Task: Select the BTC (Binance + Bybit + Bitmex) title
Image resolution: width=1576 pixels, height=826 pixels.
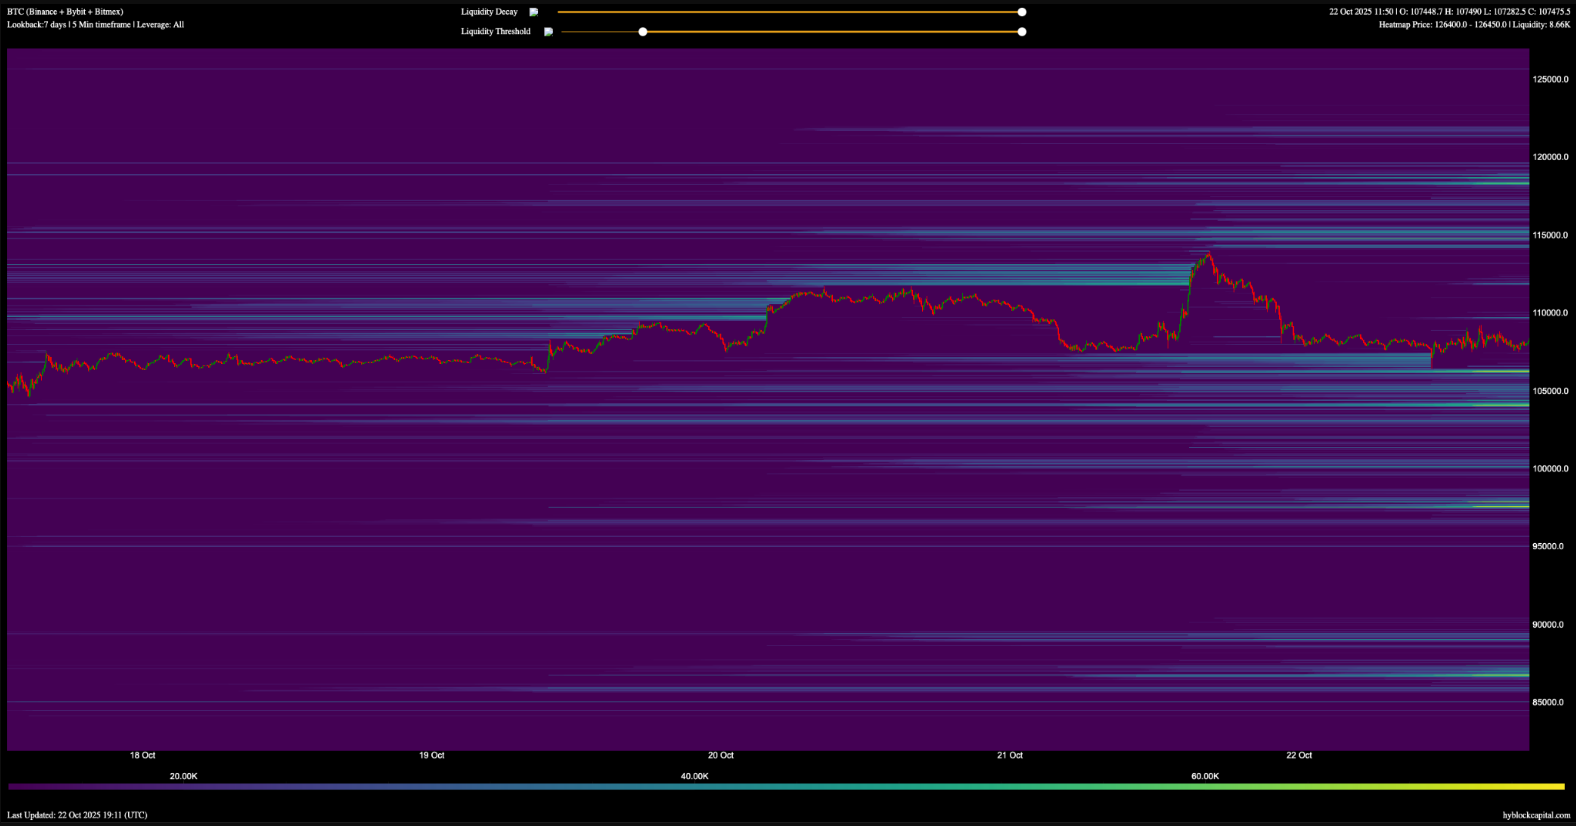Action: pos(65,12)
